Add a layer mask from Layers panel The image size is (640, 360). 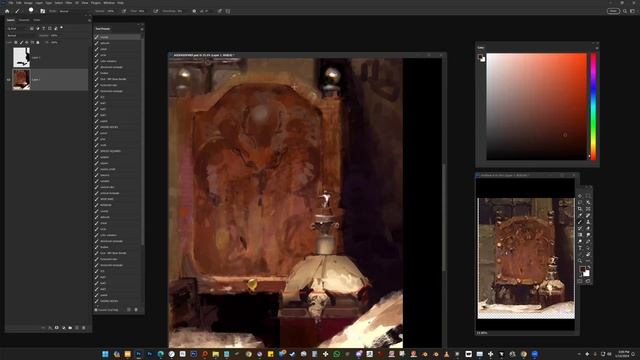(57, 327)
